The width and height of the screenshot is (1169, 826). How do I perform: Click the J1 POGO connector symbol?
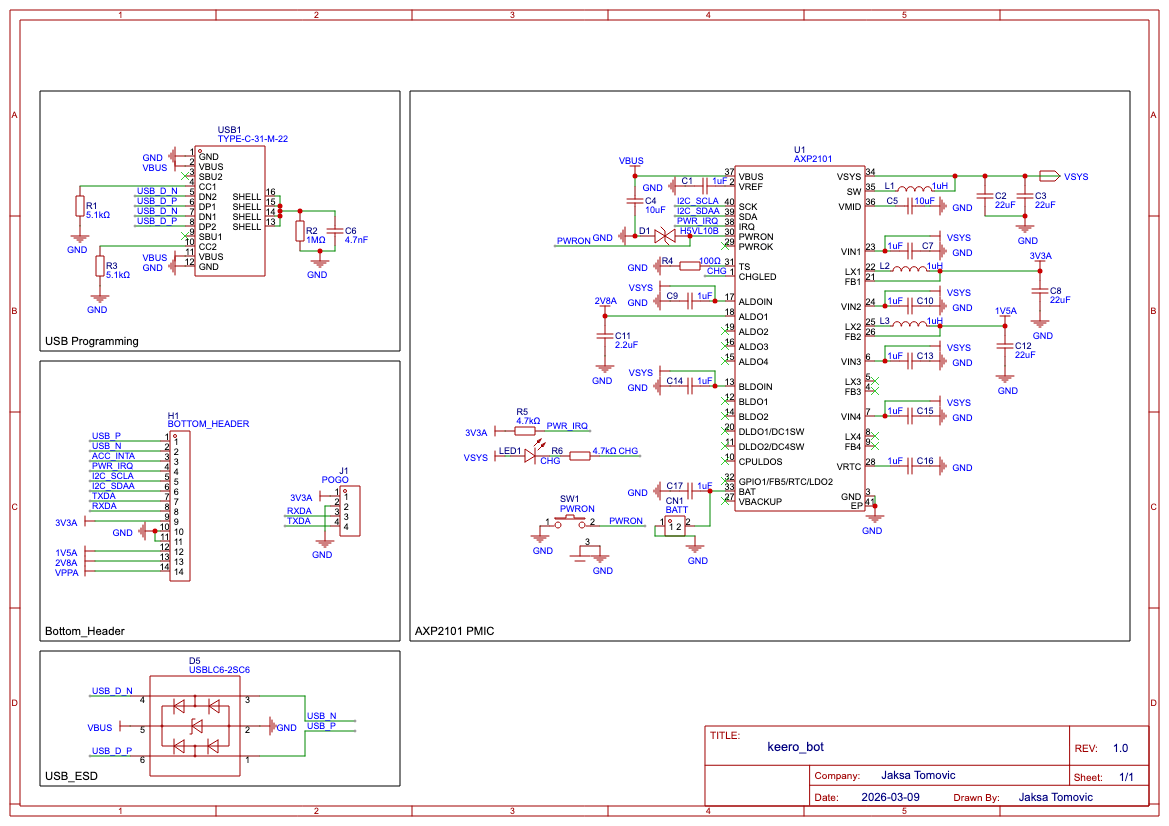349,513
